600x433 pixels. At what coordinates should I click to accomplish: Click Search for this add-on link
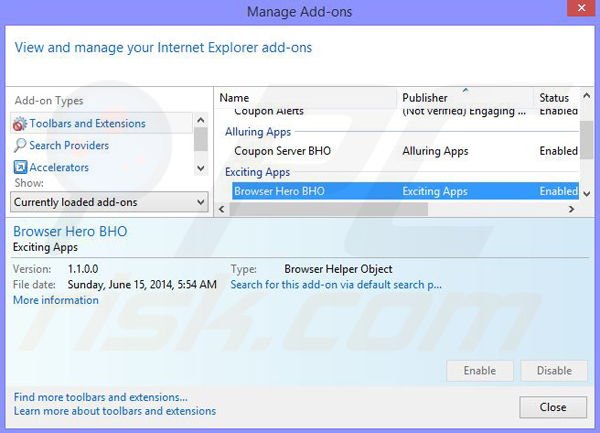tap(335, 285)
